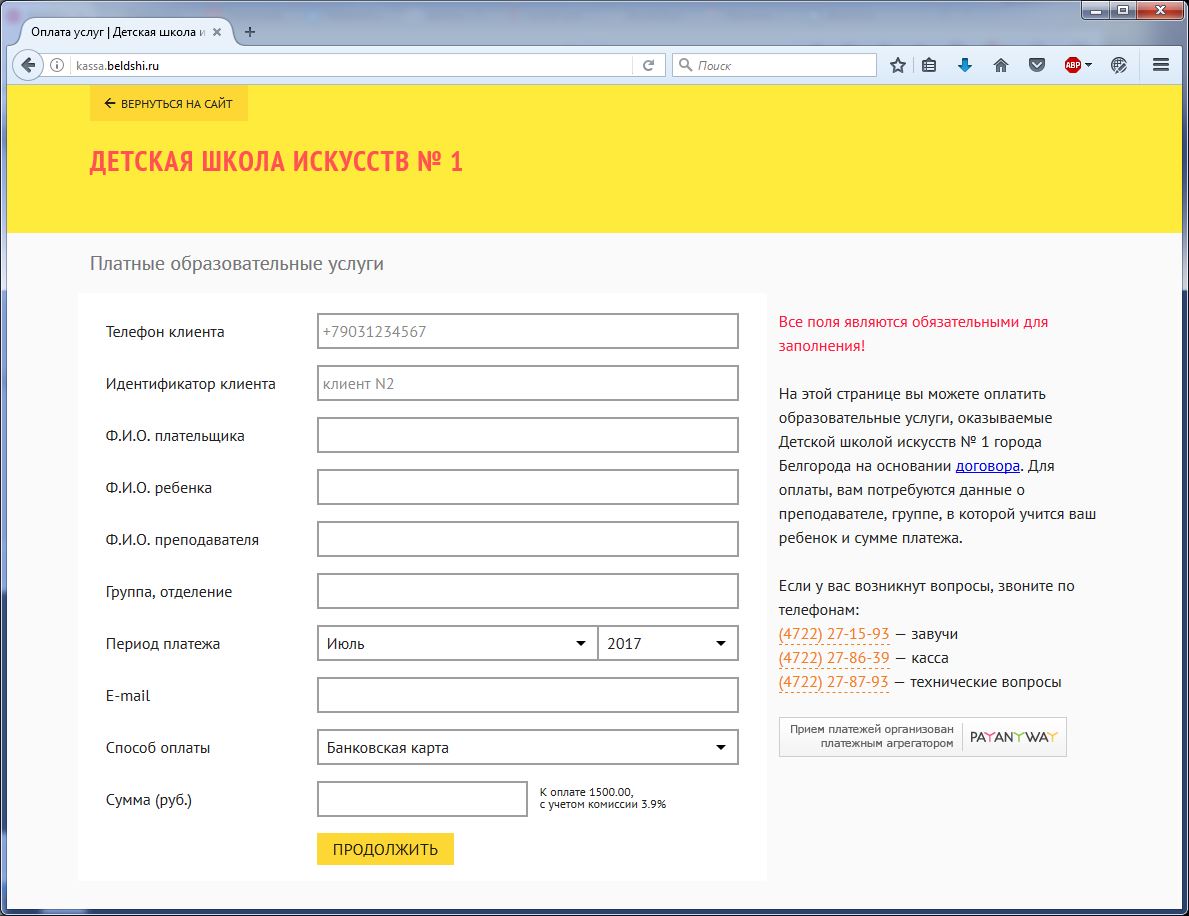Click ВЕРНУТЬСЯ НА САЙТ button
This screenshot has width=1189, height=916.
[168, 103]
